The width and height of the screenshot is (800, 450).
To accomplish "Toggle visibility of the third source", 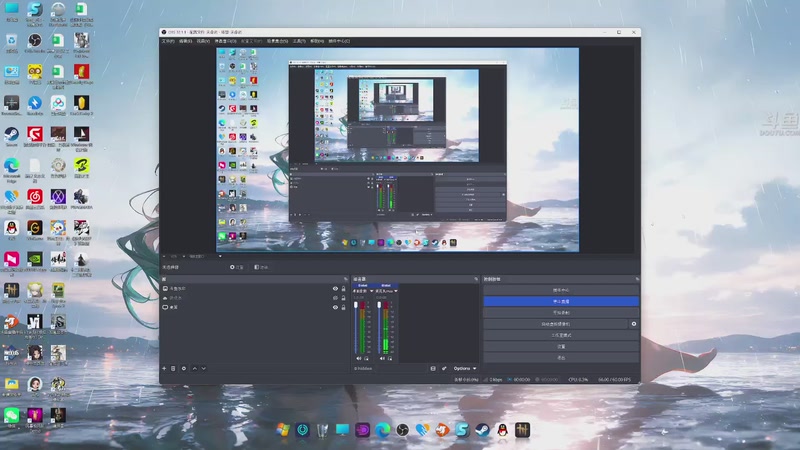I will (335, 308).
